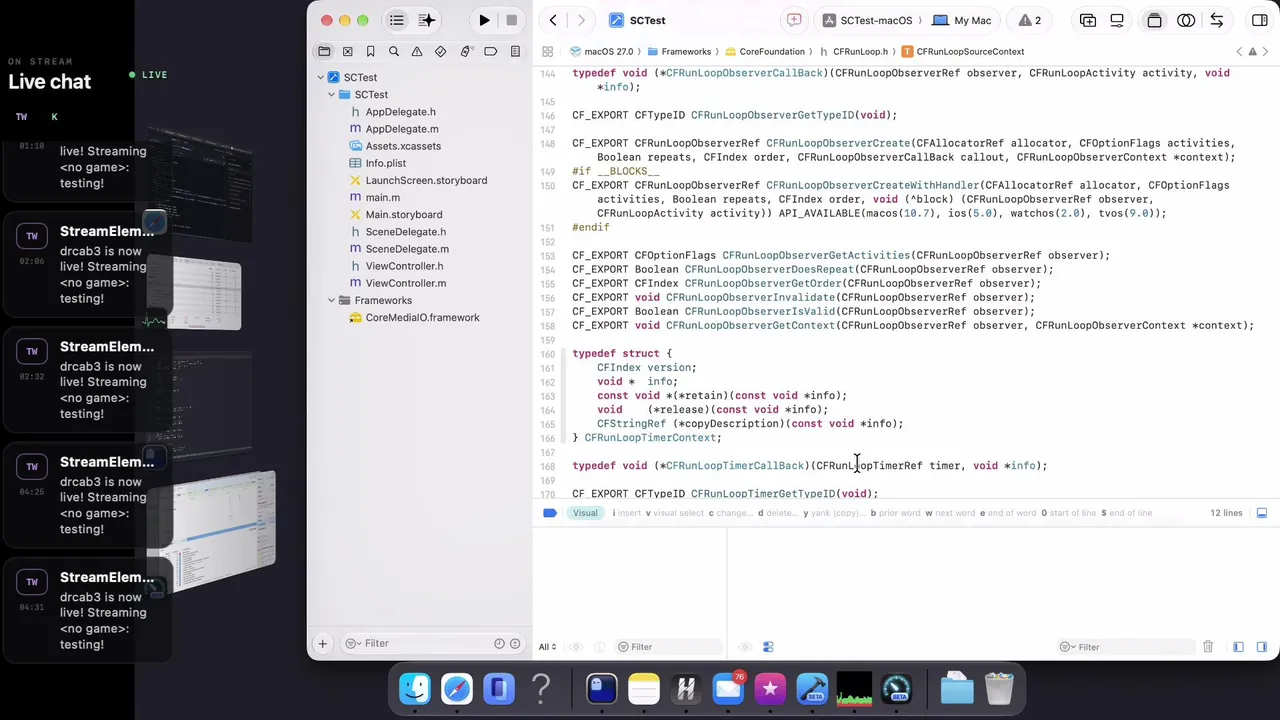Image resolution: width=1280 pixels, height=720 pixels.
Task: Select the Project navigator folder tab
Action: coord(324,51)
